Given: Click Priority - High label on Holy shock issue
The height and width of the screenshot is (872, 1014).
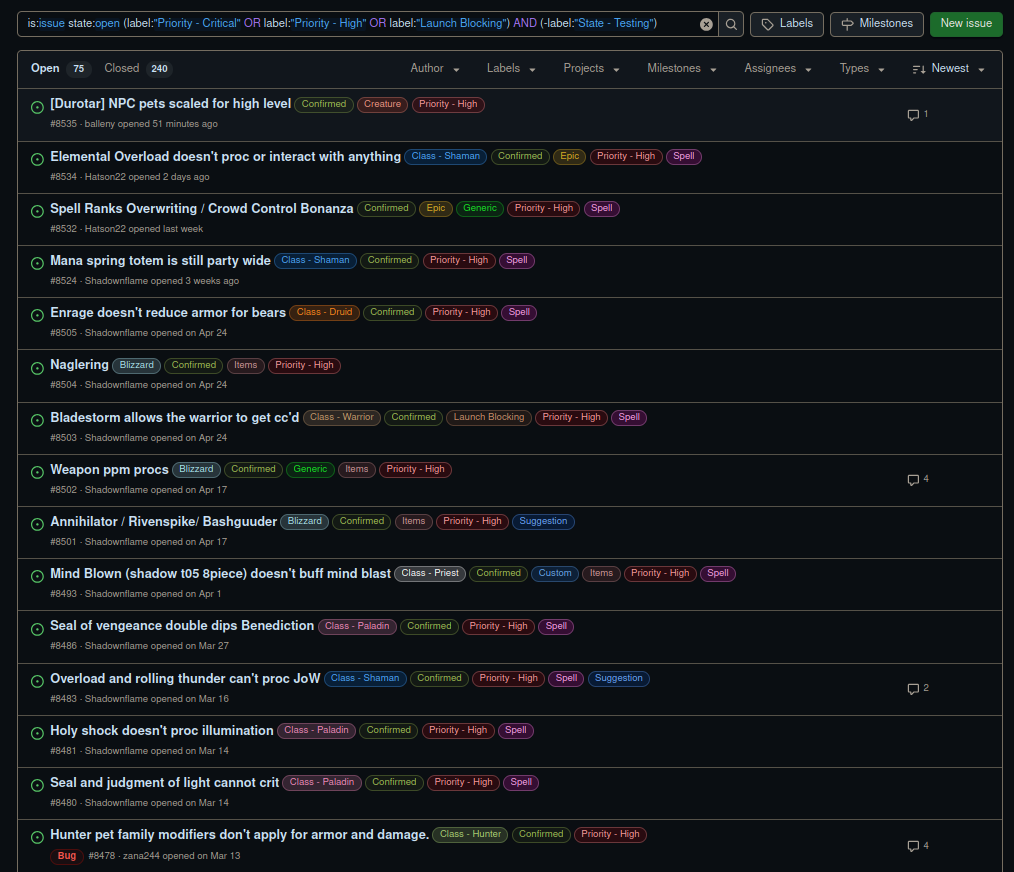Looking at the screenshot, I should coord(458,730).
